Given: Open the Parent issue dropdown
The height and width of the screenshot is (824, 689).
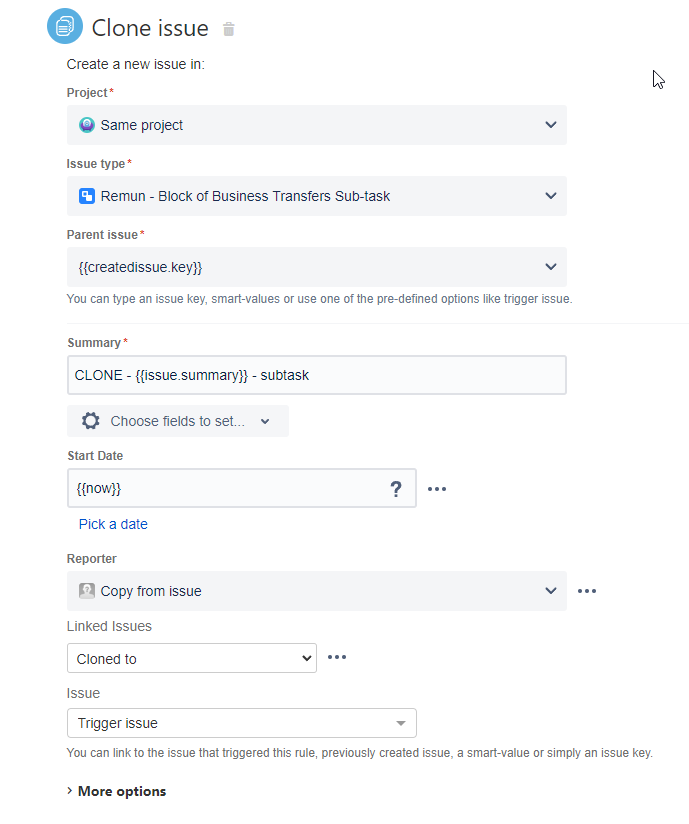Looking at the screenshot, I should pos(317,267).
